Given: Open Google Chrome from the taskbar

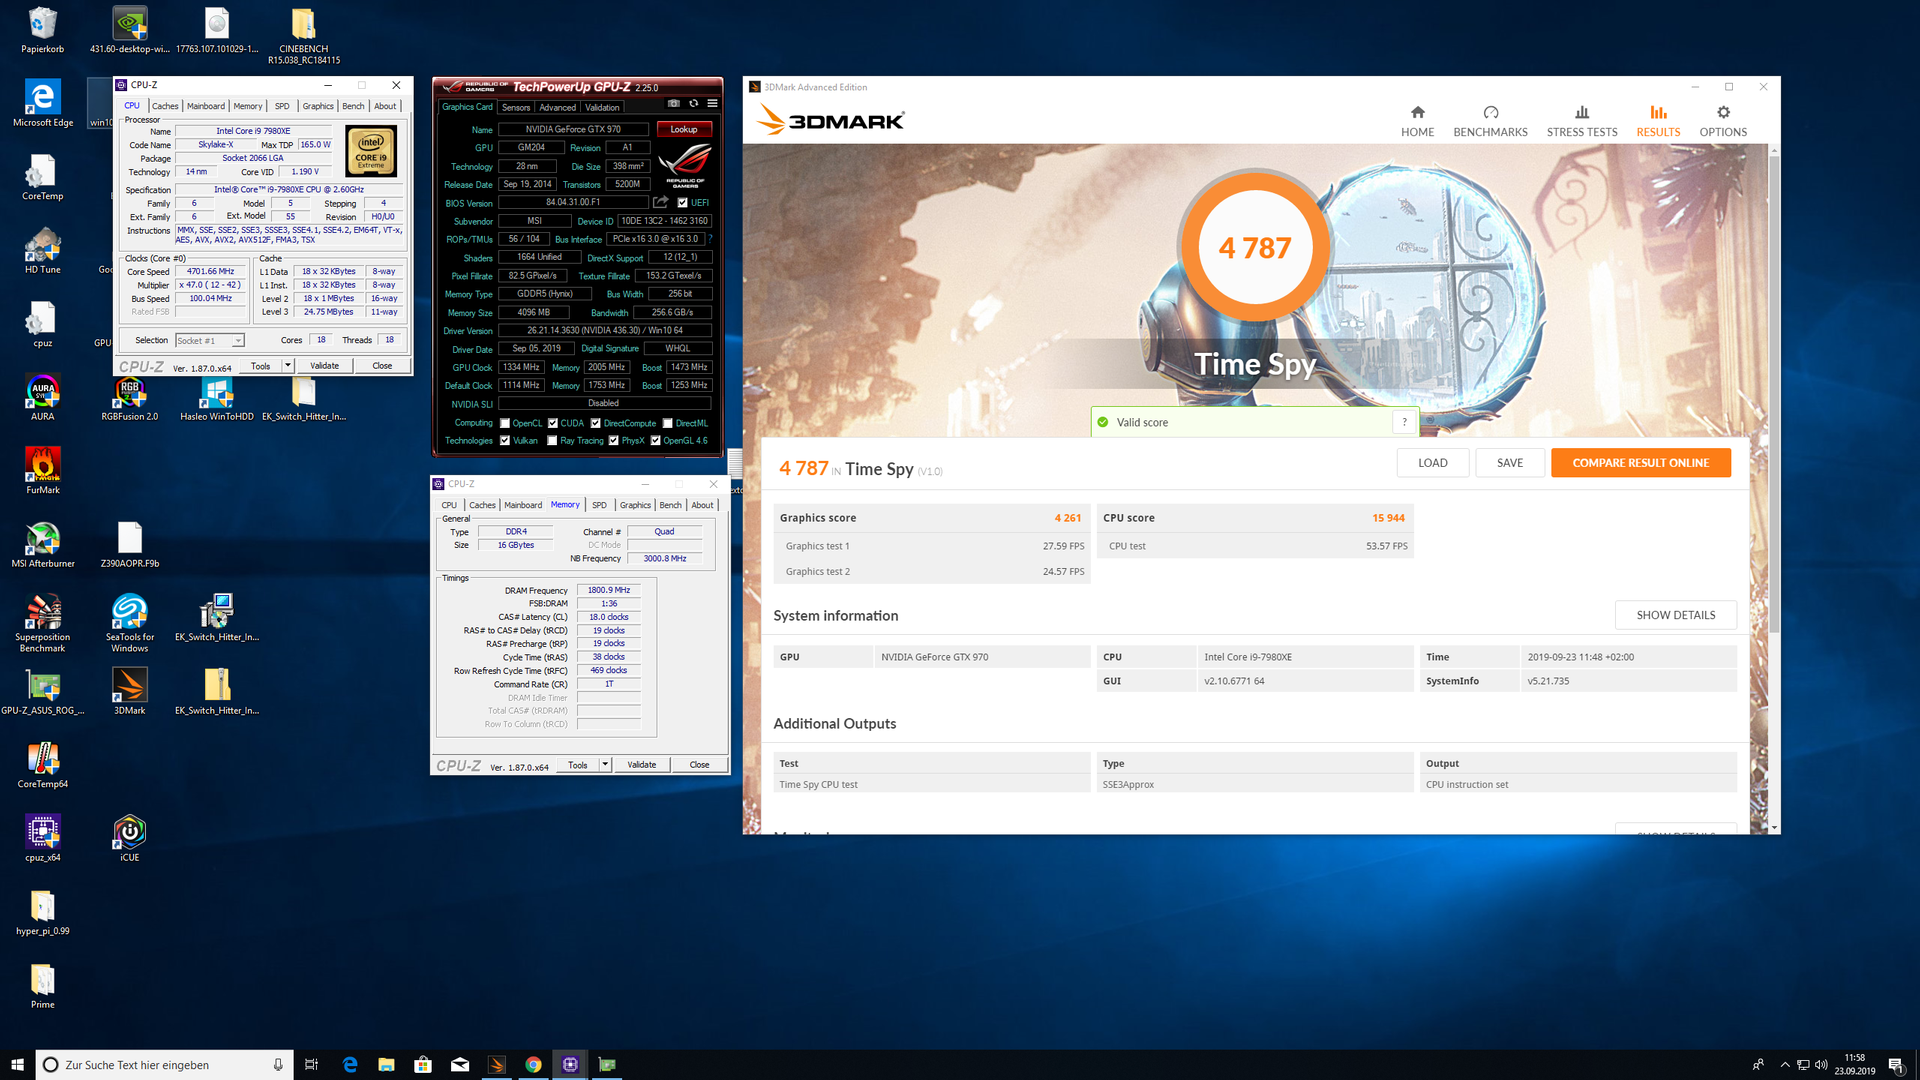Looking at the screenshot, I should (533, 1065).
